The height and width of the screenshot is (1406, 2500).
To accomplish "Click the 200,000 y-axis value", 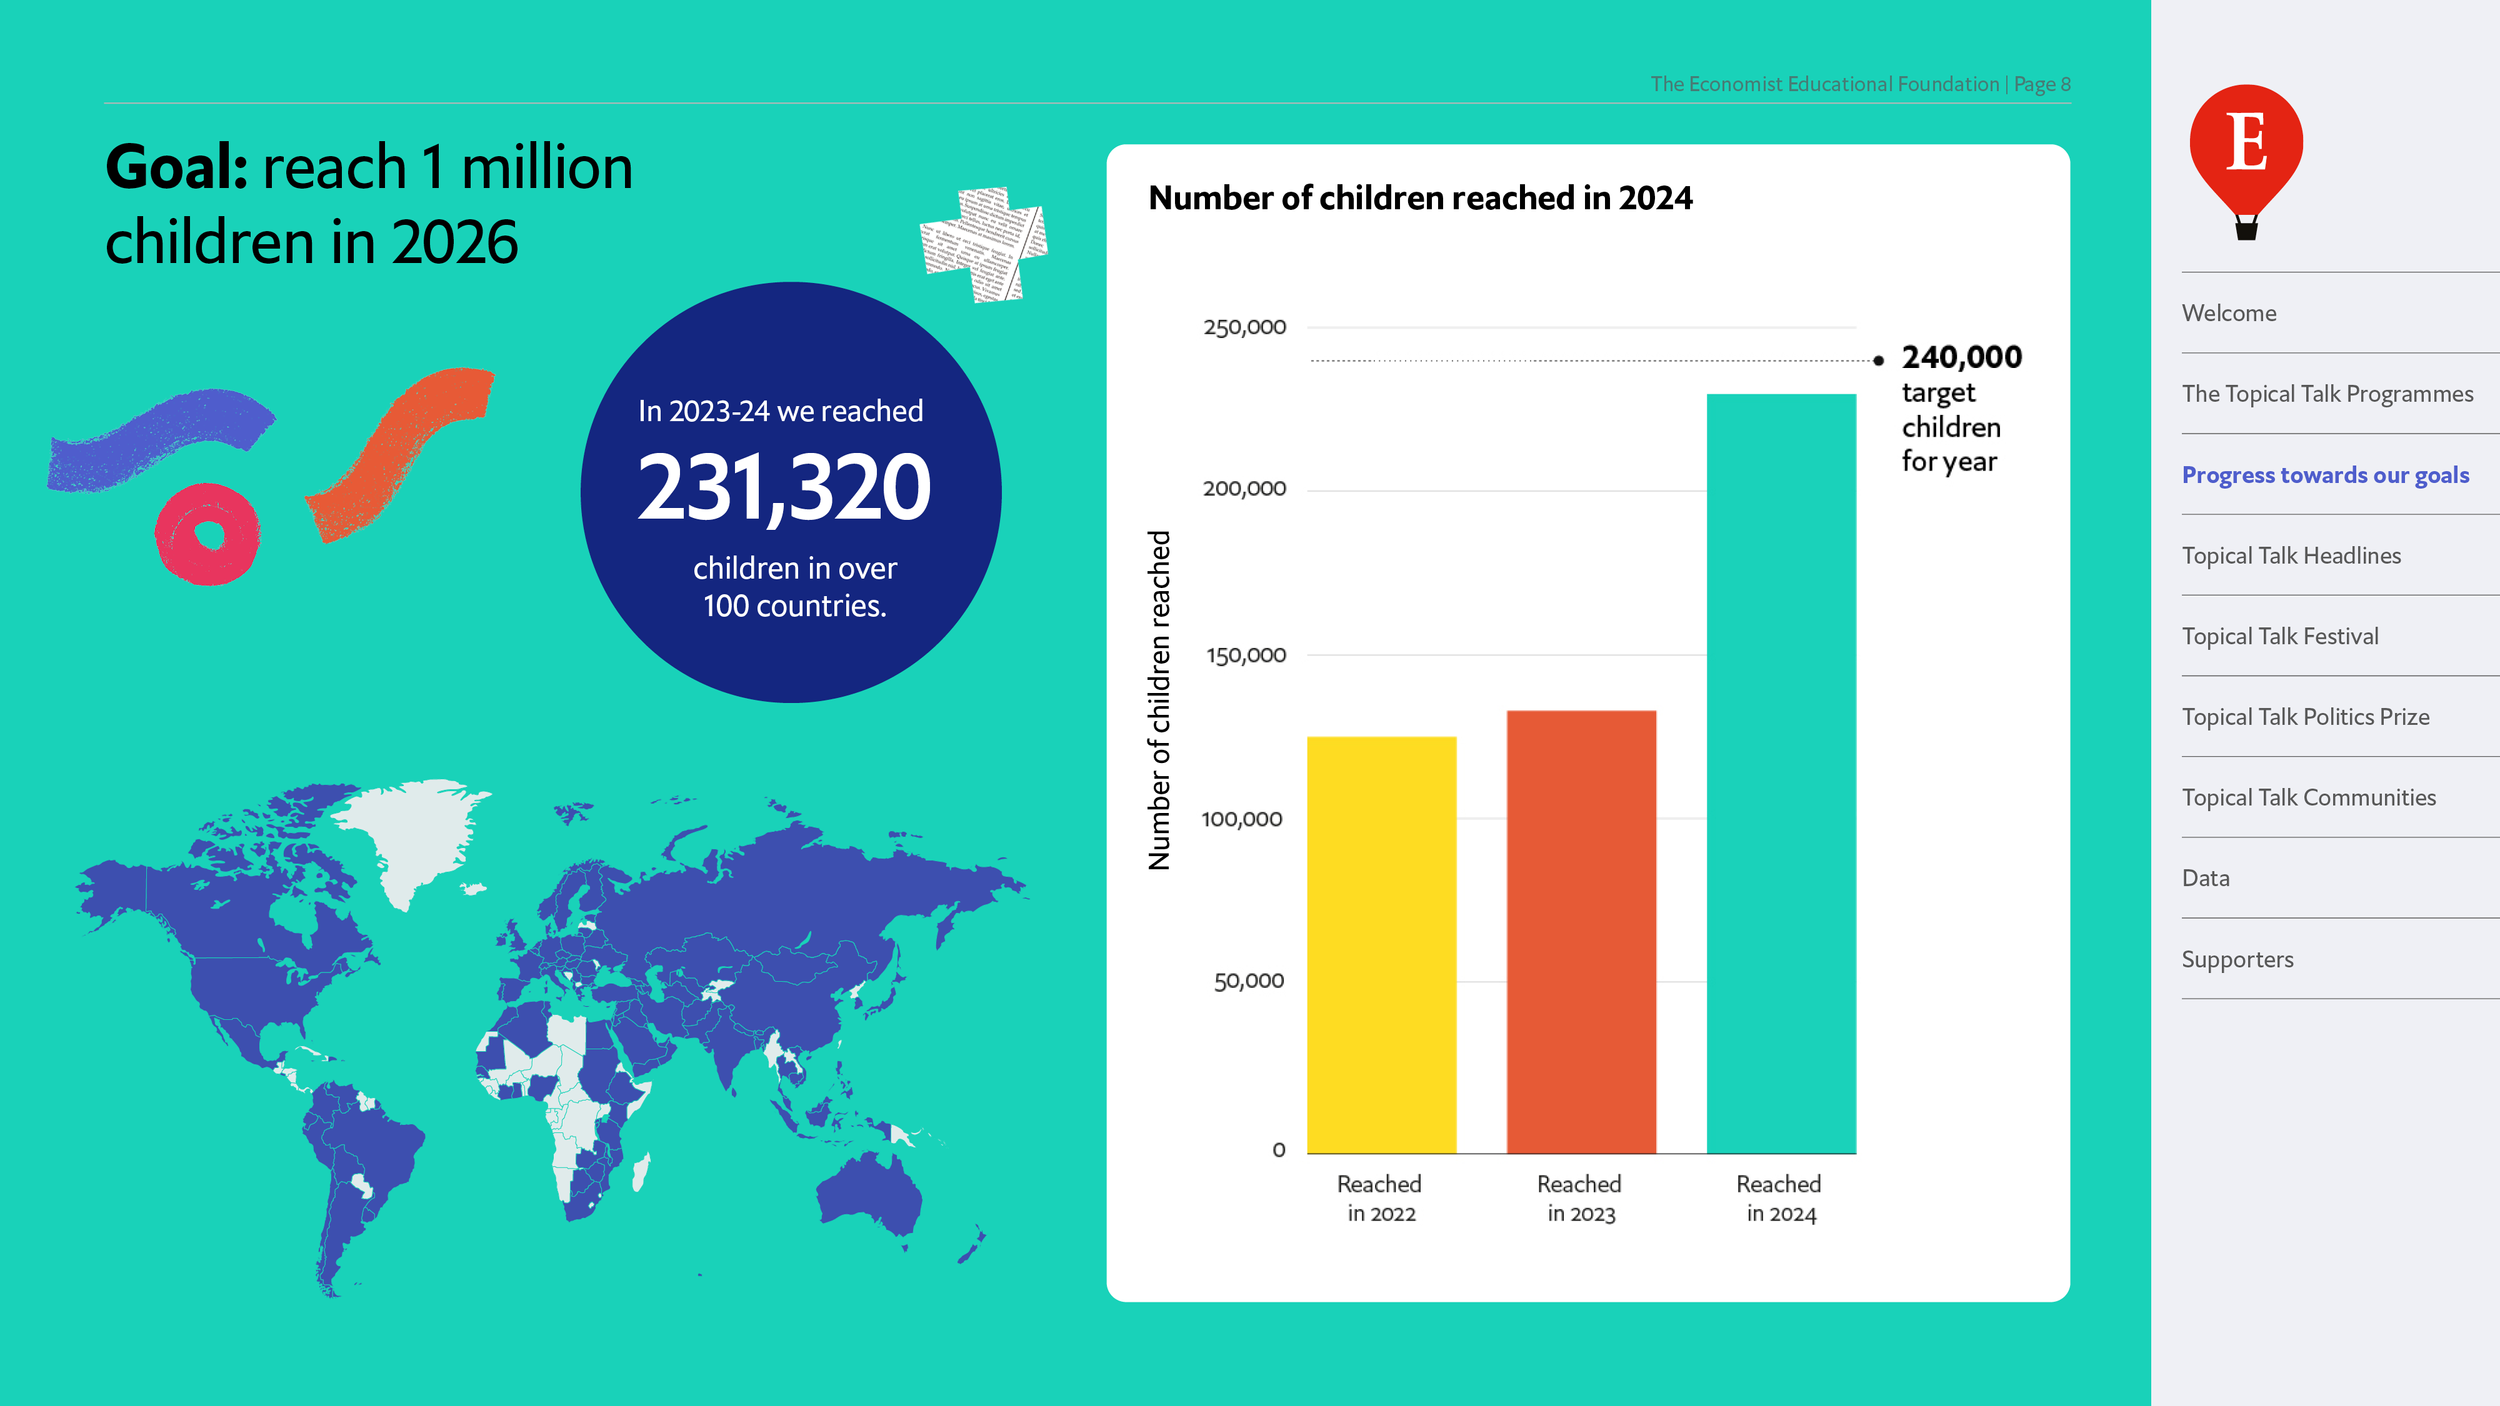I will tap(1244, 489).
